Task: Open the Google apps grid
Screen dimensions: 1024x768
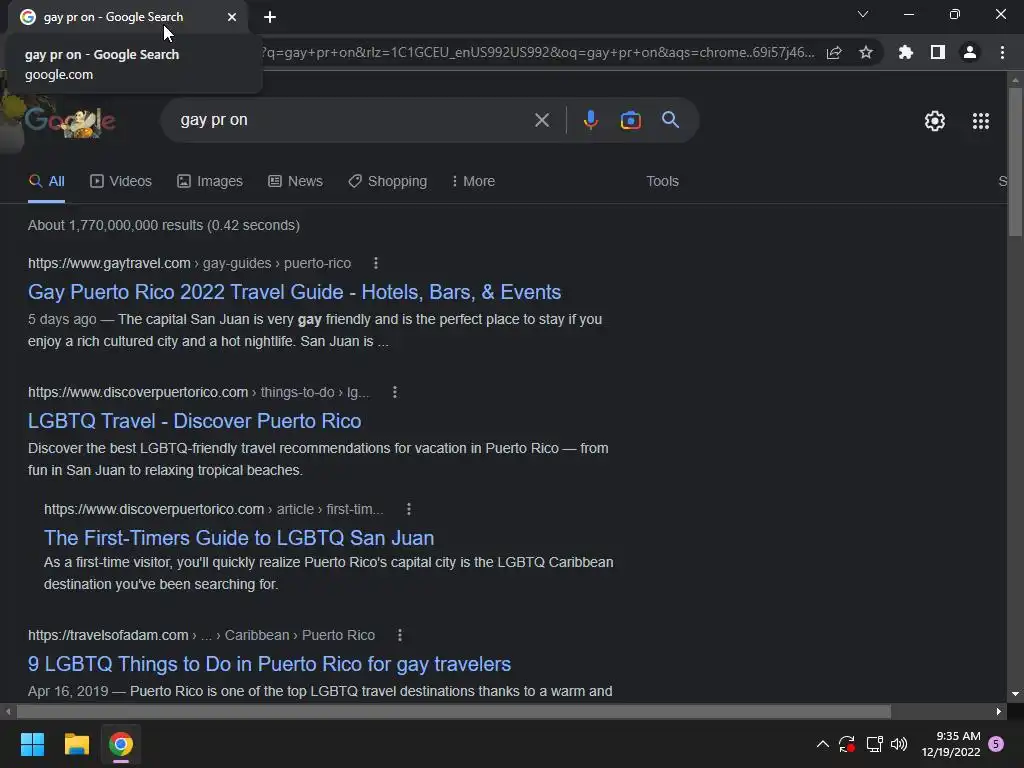Action: click(980, 121)
